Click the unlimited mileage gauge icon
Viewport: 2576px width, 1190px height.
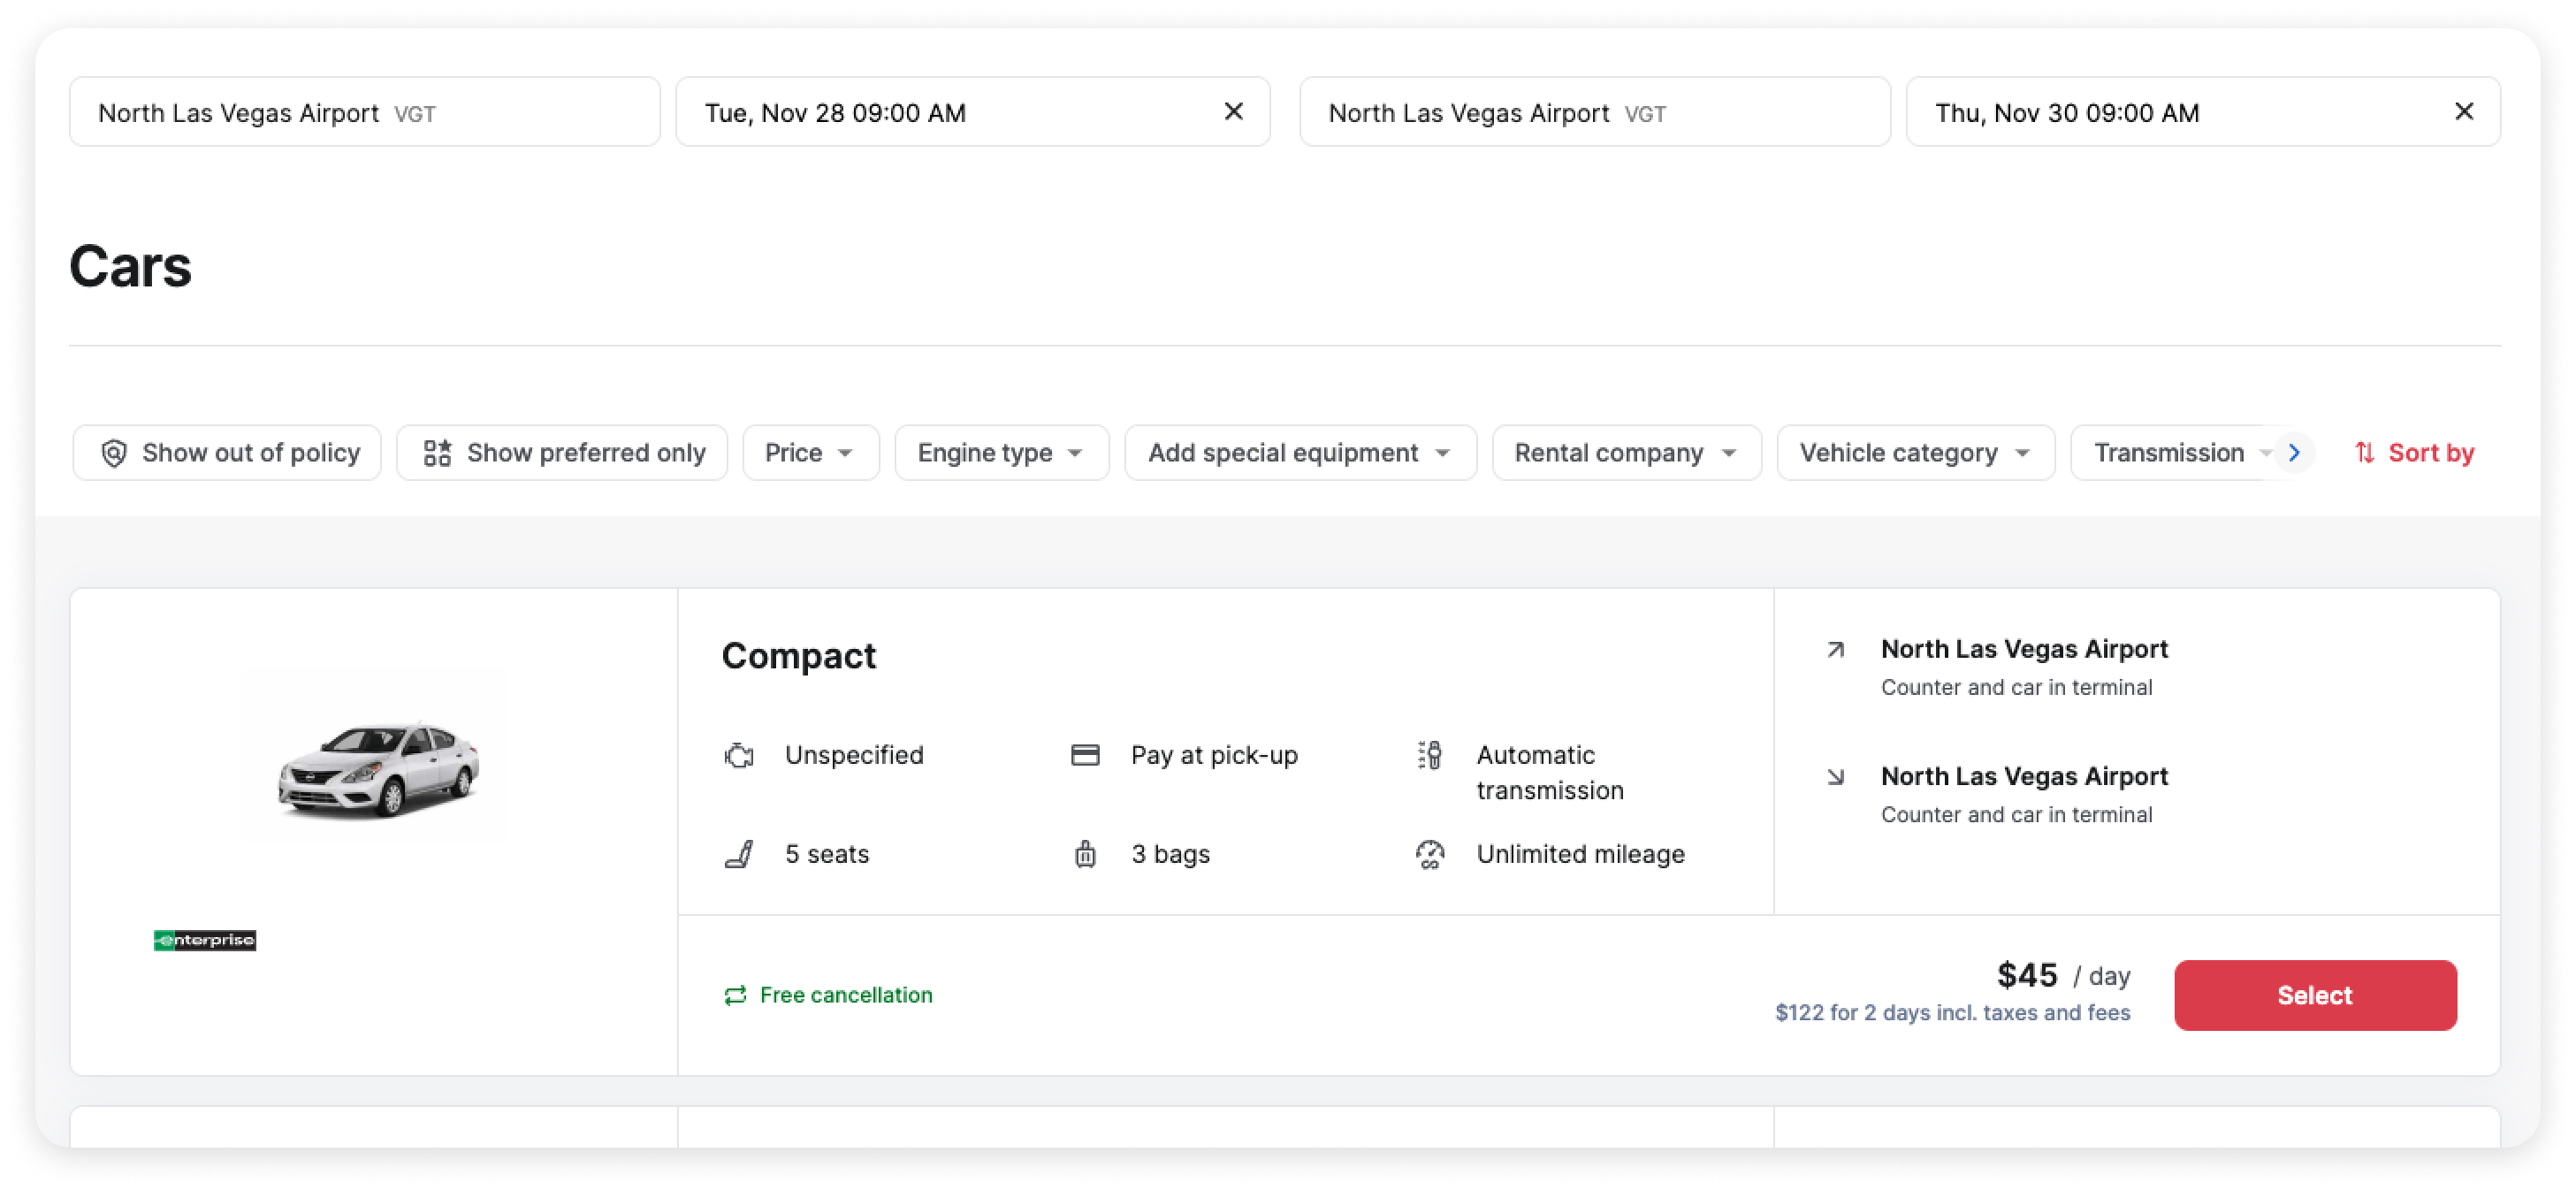click(x=1430, y=854)
